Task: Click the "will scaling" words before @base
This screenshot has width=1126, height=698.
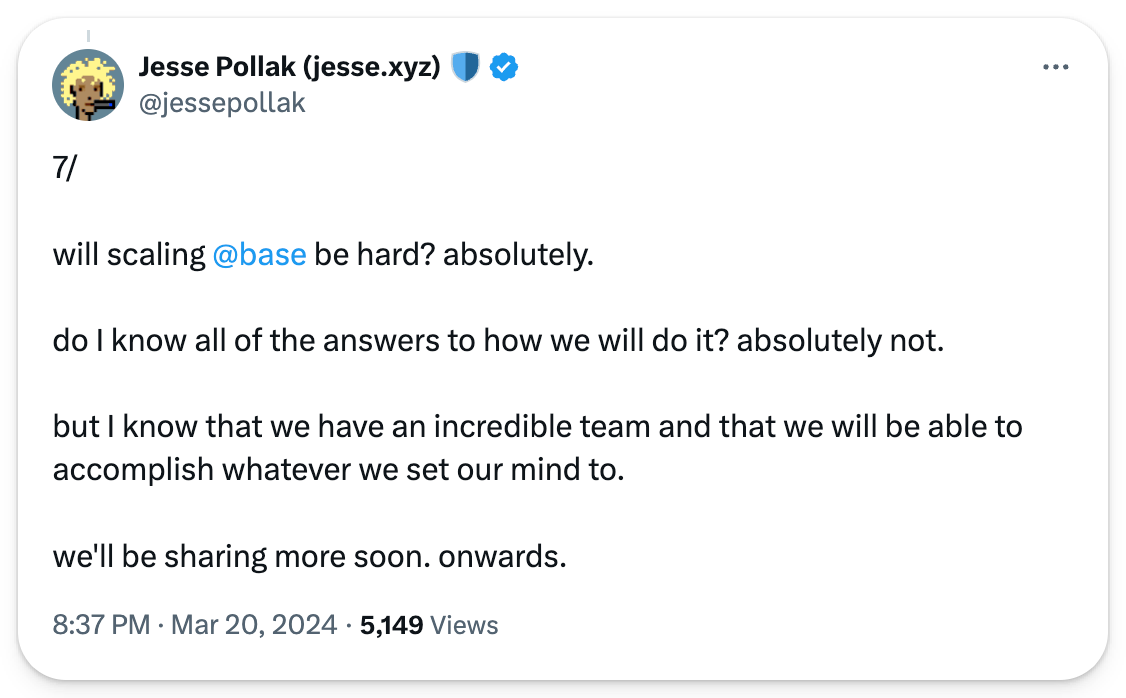Action: click(x=128, y=255)
